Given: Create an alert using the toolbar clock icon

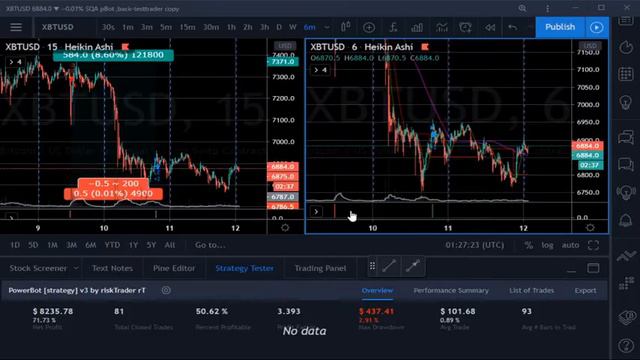Looking at the screenshot, I should pos(465,27).
